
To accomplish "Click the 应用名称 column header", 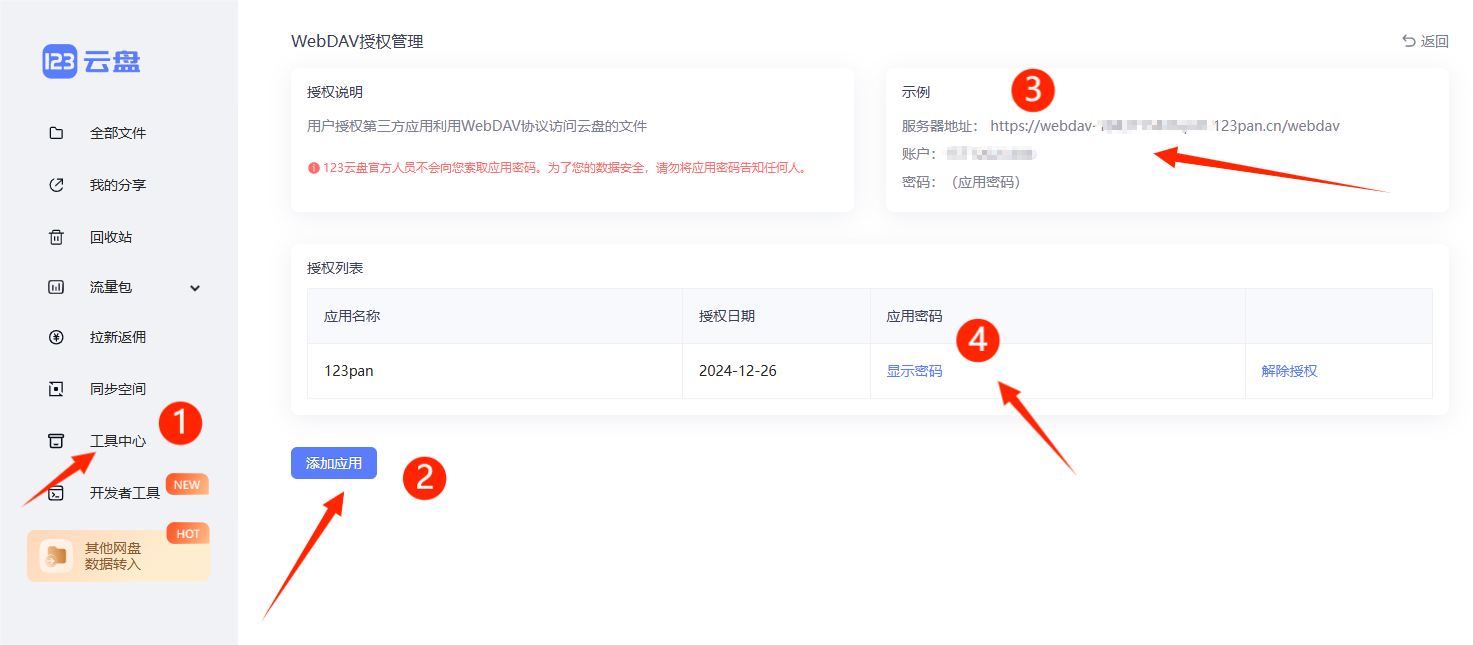I will click(352, 316).
